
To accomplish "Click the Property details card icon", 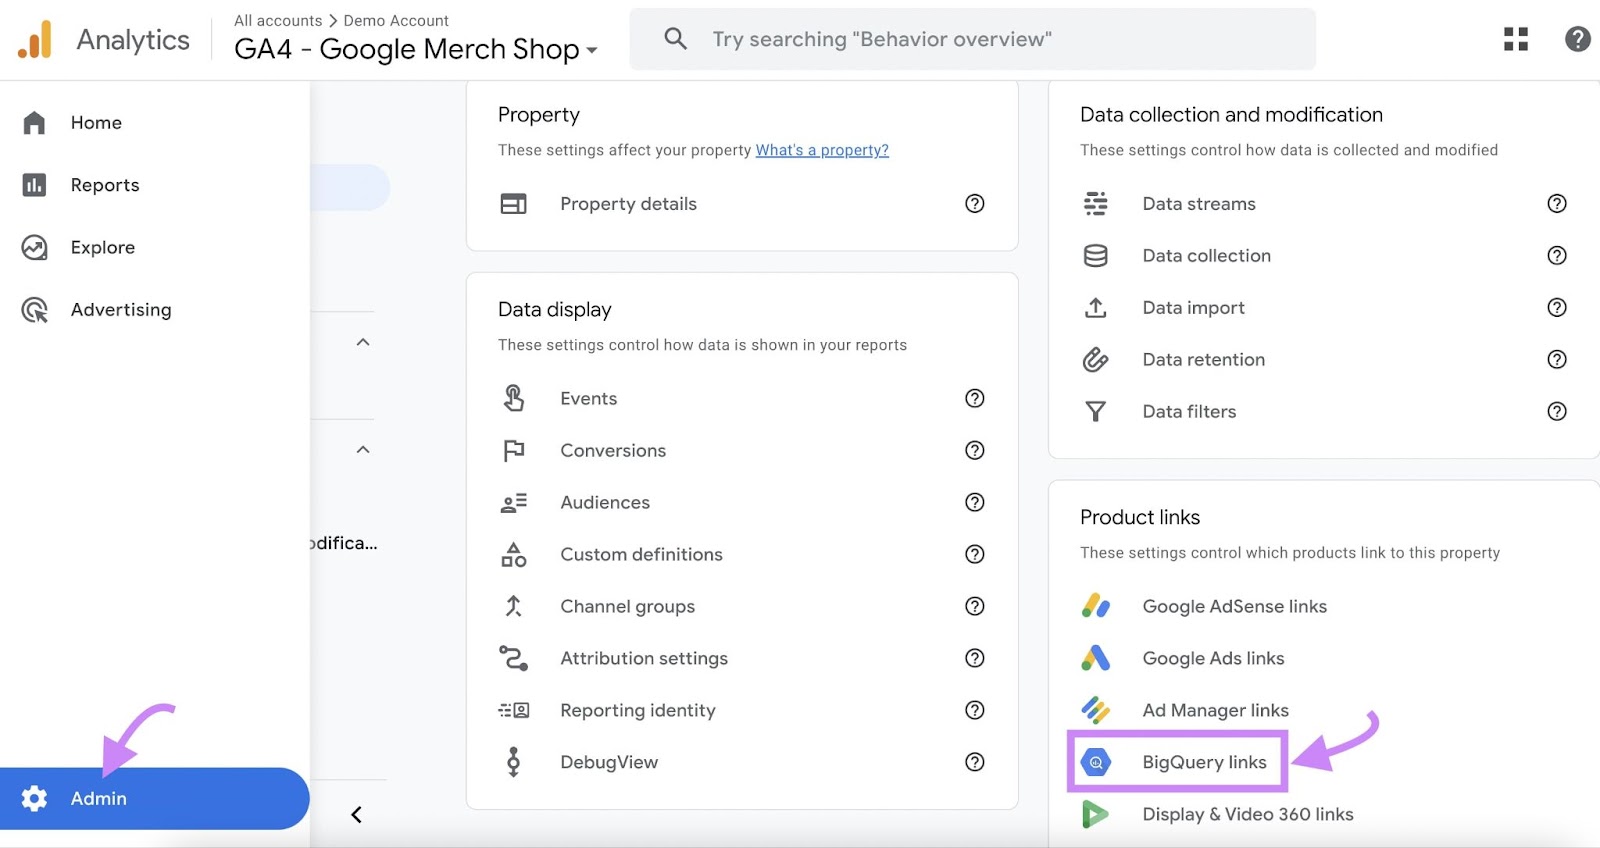I will coord(513,204).
